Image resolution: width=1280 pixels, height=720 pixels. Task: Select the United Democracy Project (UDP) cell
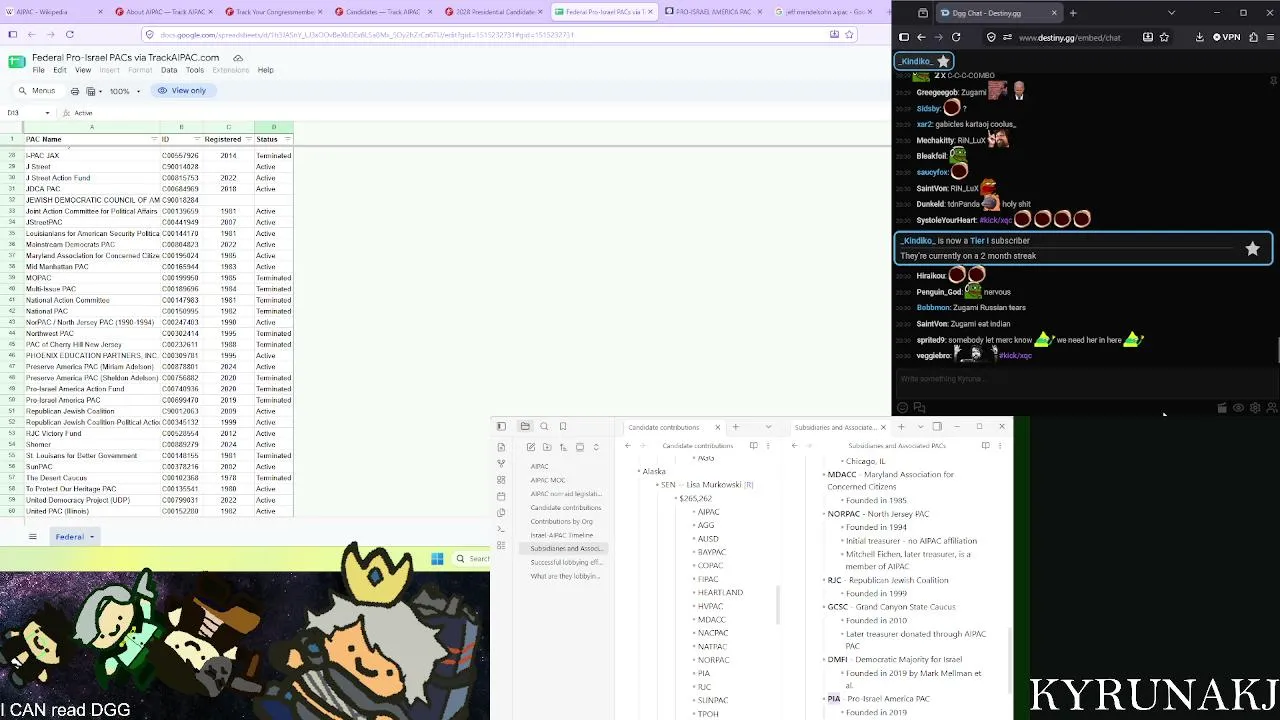[92, 500]
